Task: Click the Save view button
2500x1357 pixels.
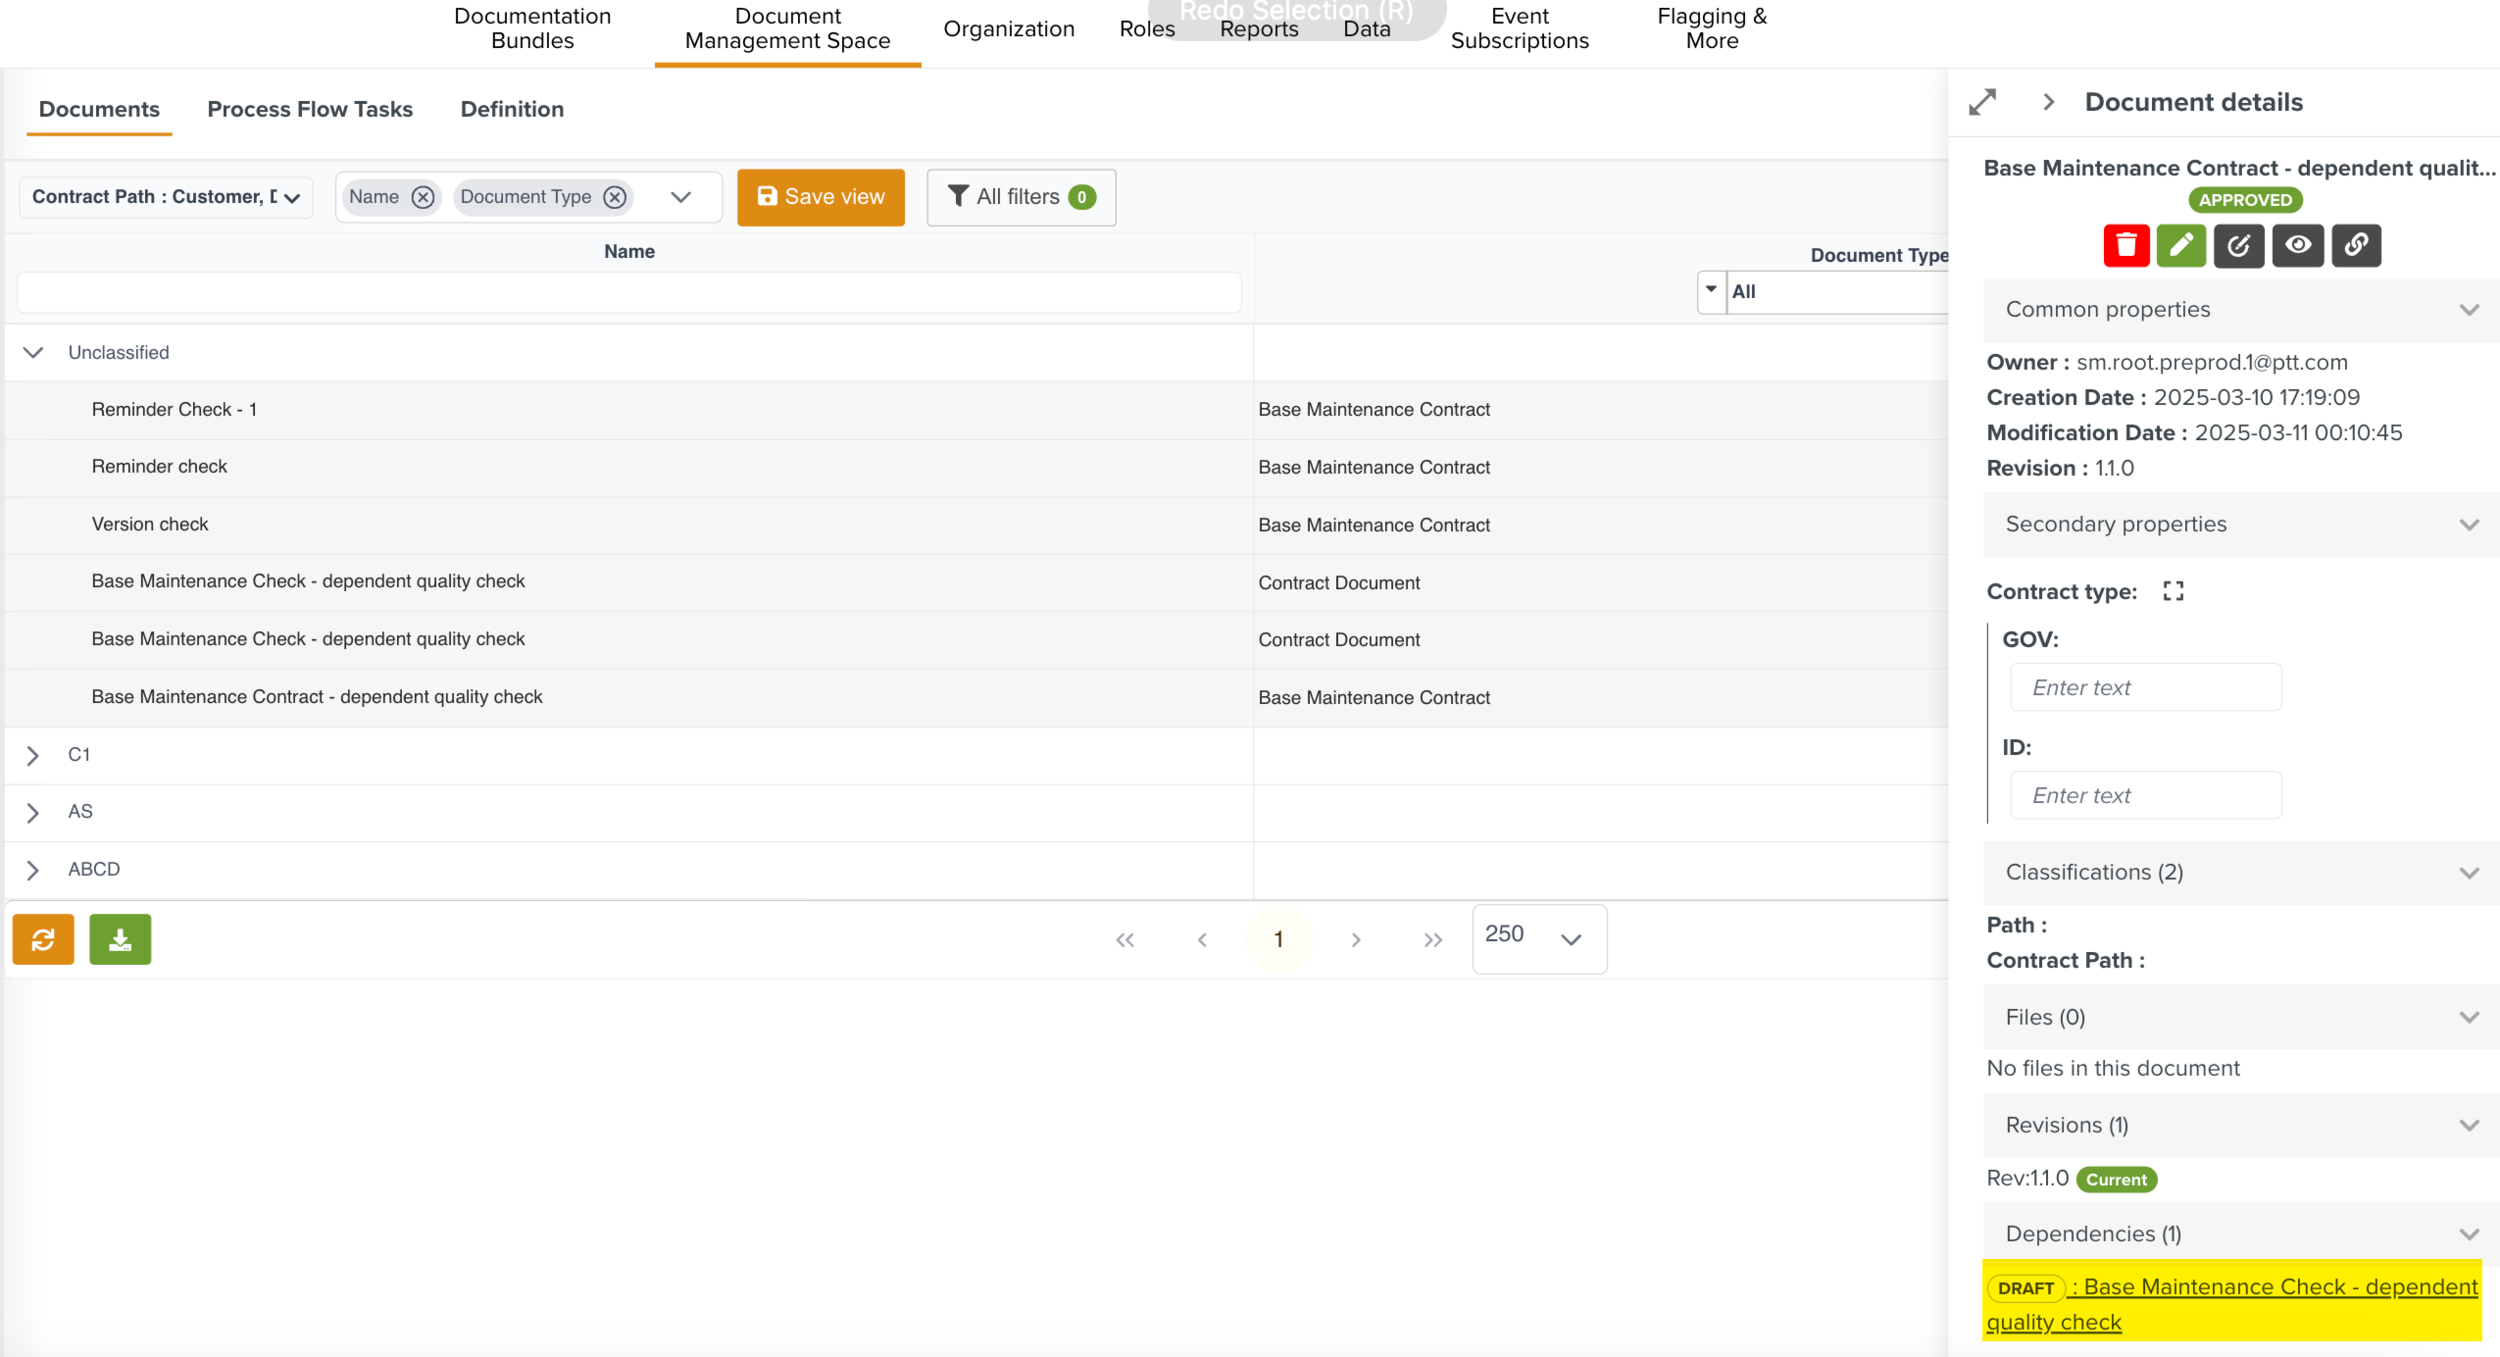Action: [821, 197]
